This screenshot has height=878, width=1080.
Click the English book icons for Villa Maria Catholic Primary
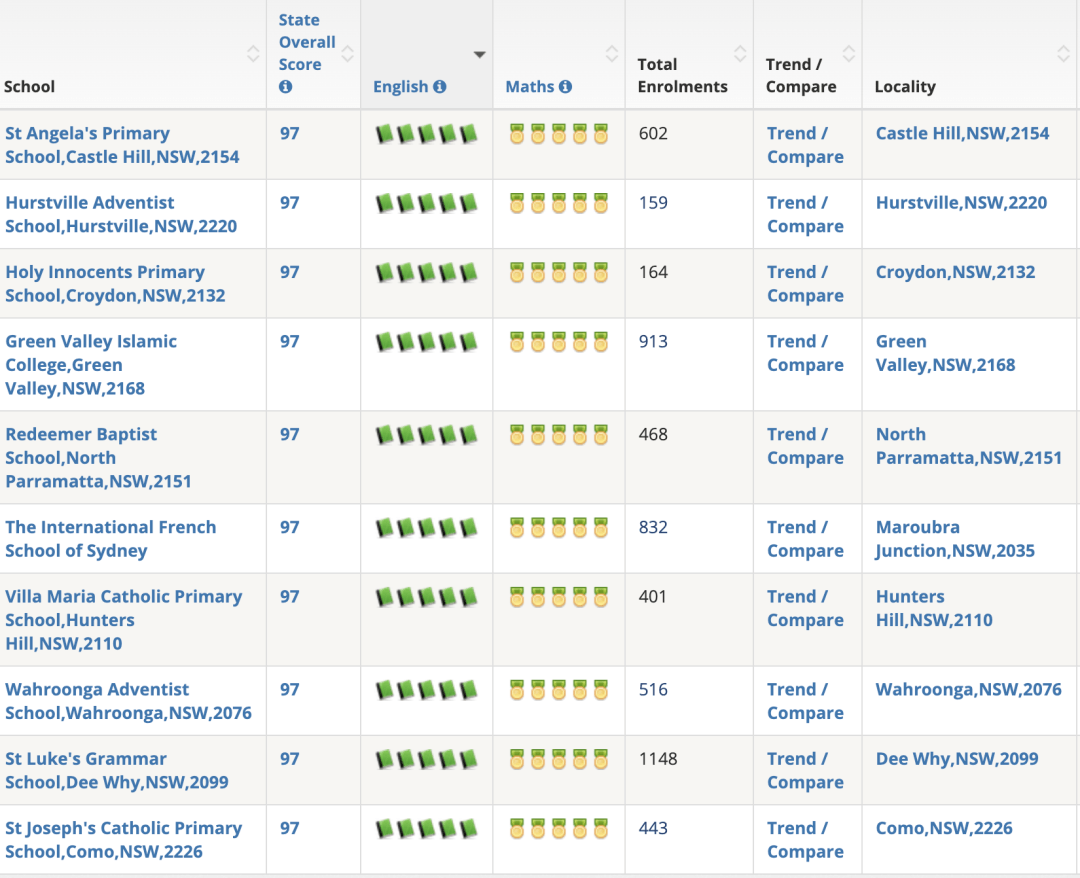pyautogui.click(x=427, y=597)
